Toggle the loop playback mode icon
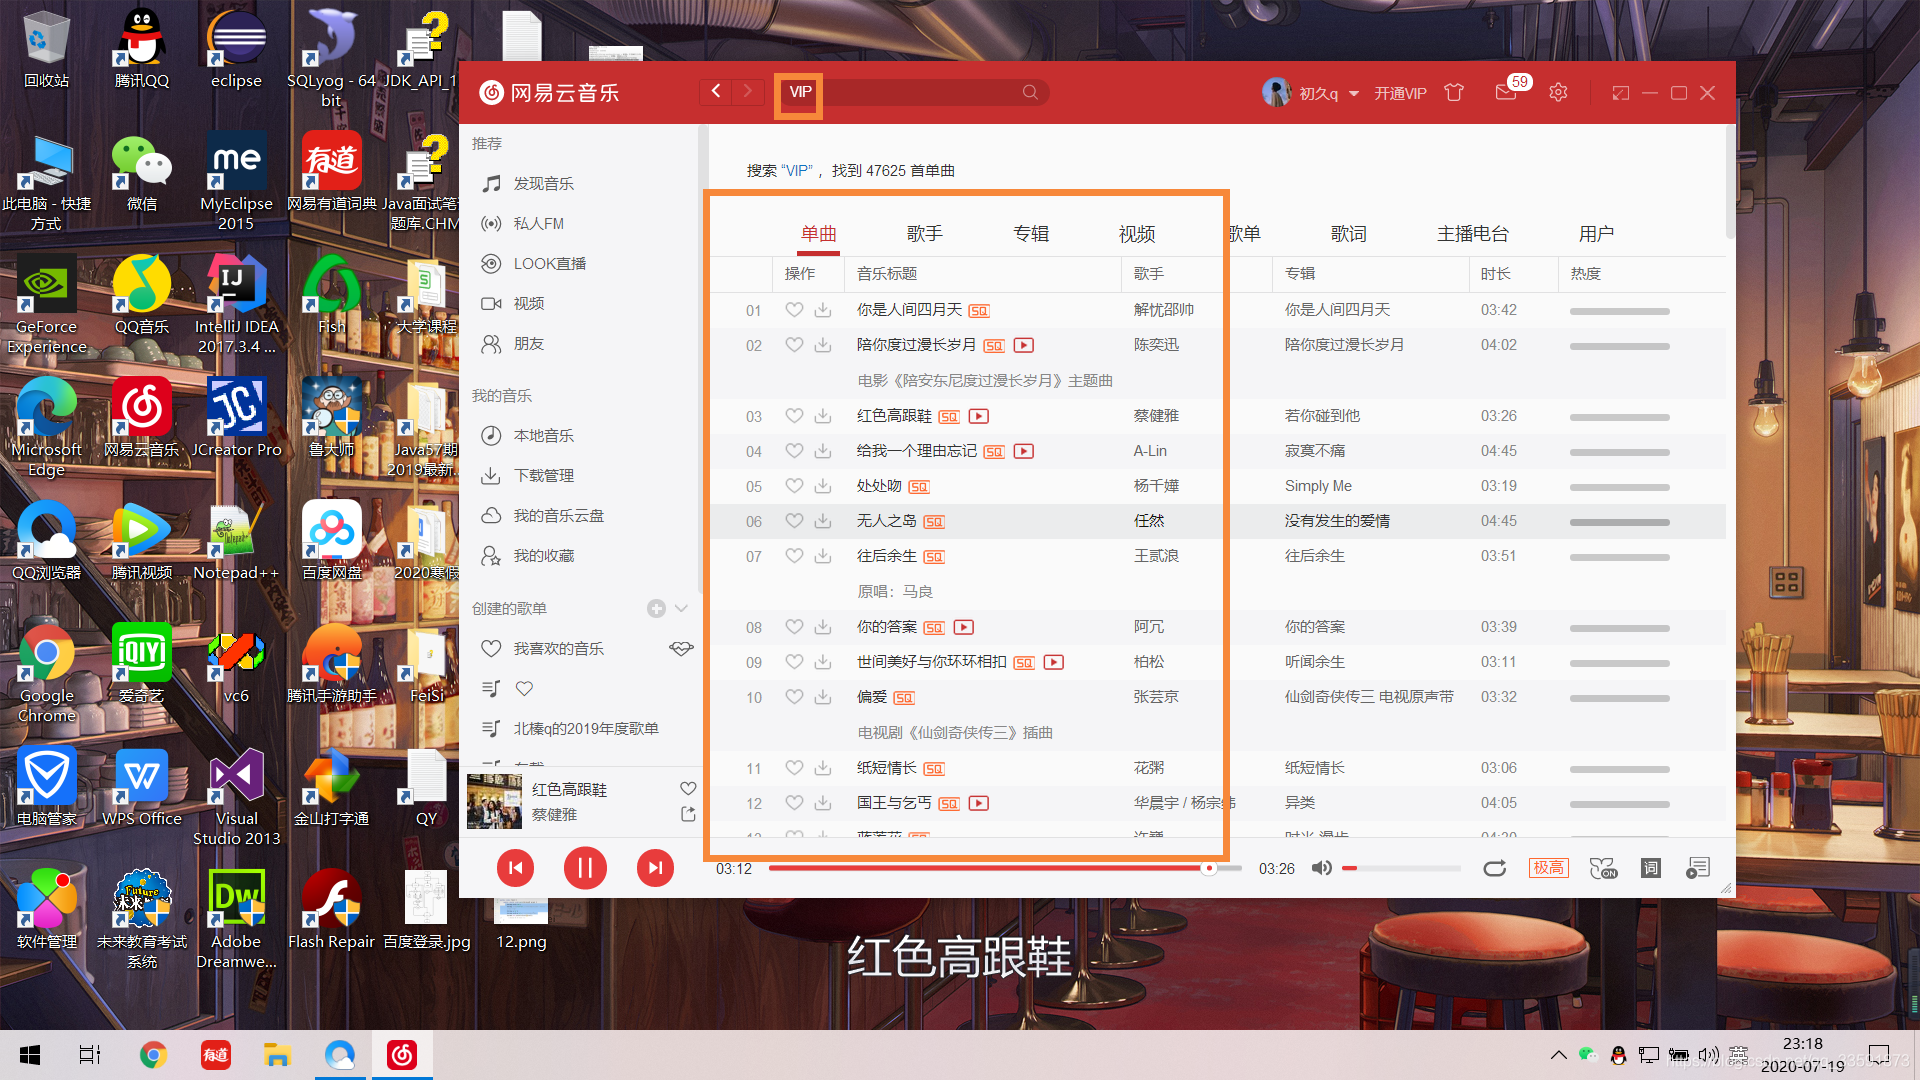Viewport: 1920px width, 1080px height. click(1494, 868)
